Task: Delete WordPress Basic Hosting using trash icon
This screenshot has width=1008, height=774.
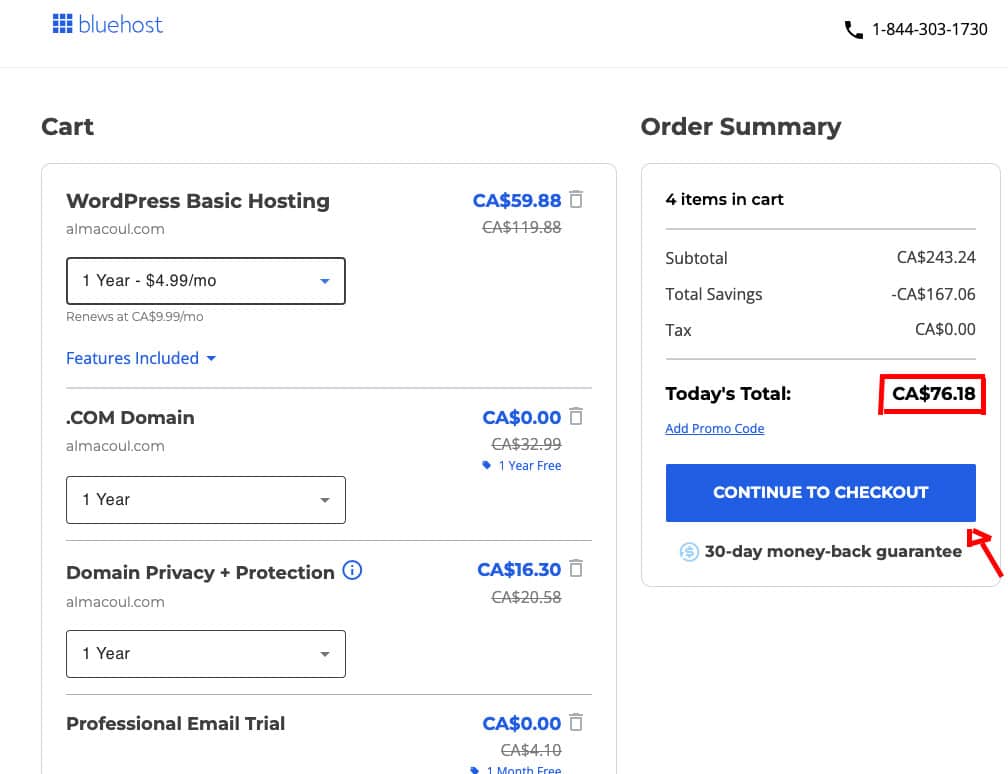Action: [x=577, y=200]
